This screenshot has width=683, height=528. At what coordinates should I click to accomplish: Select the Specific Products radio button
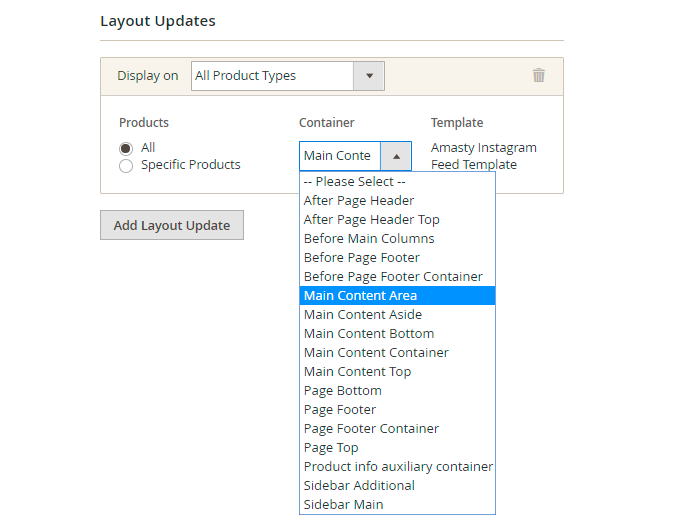coord(126,166)
